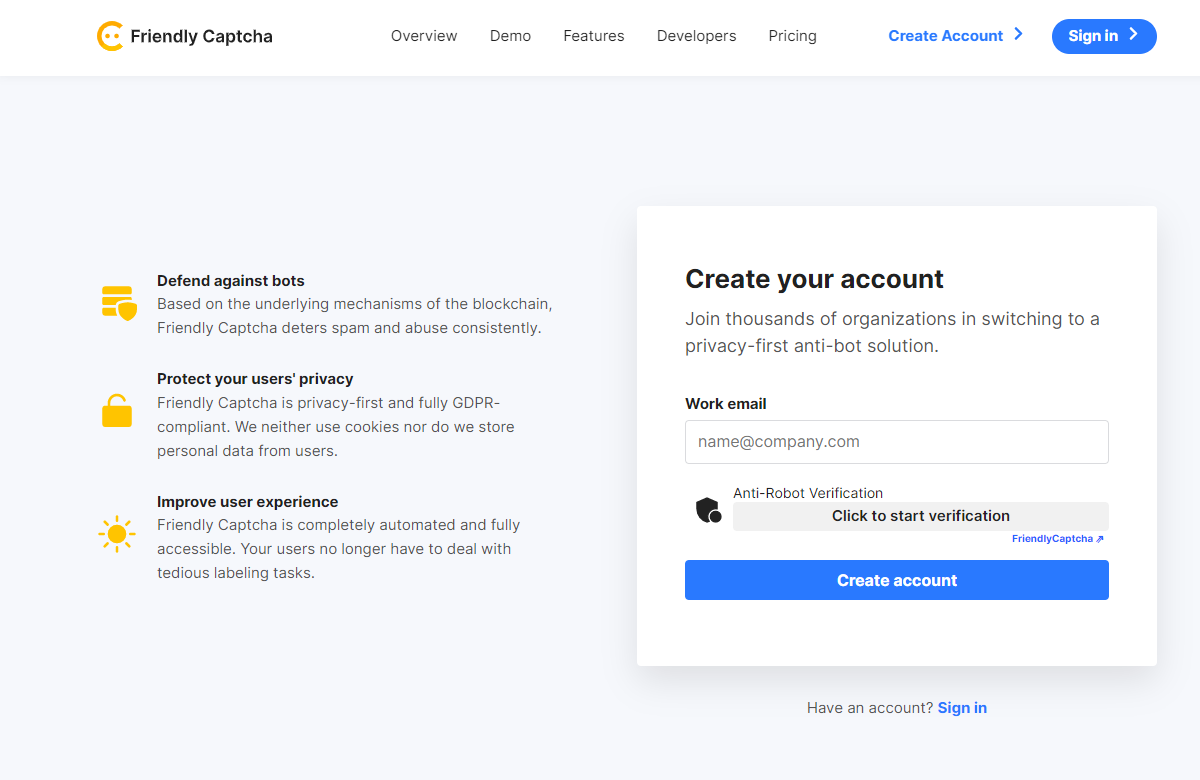Image resolution: width=1200 pixels, height=780 pixels.
Task: Click the Create Account link in header
Action: coord(946,36)
